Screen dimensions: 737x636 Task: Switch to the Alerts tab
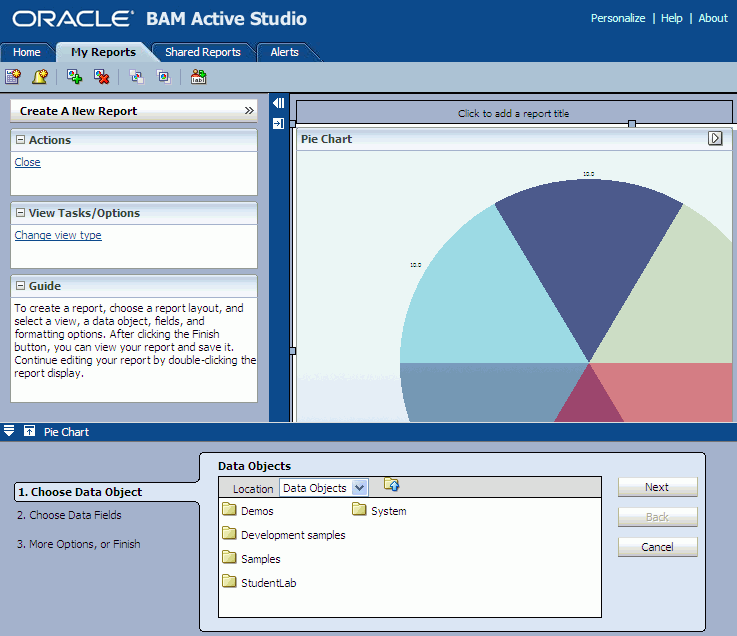click(284, 52)
